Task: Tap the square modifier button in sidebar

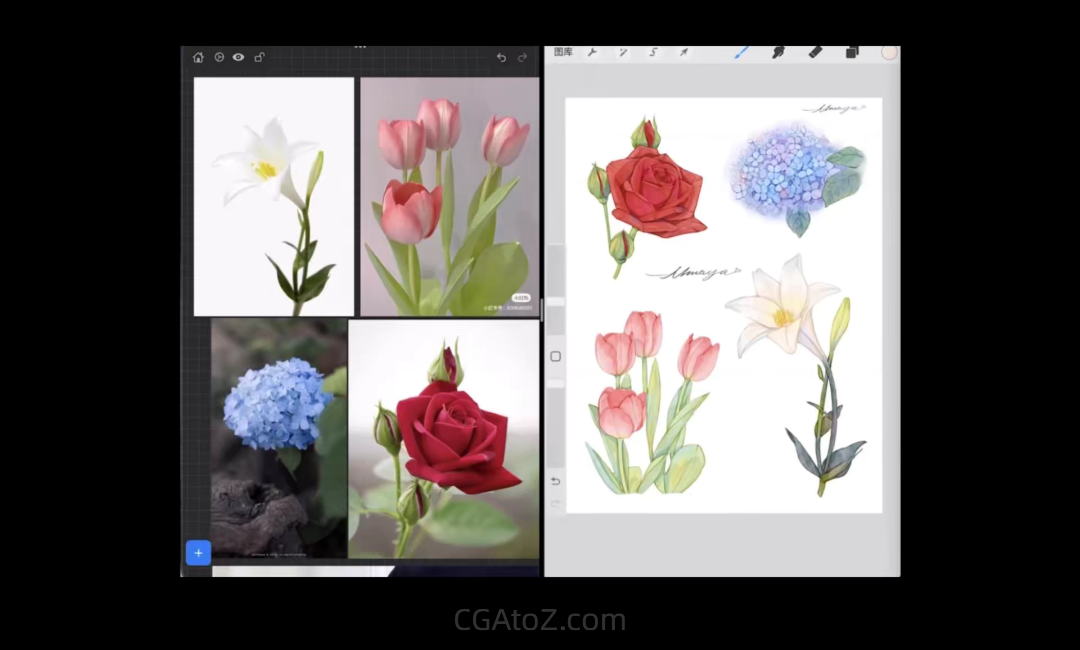Action: (556, 356)
